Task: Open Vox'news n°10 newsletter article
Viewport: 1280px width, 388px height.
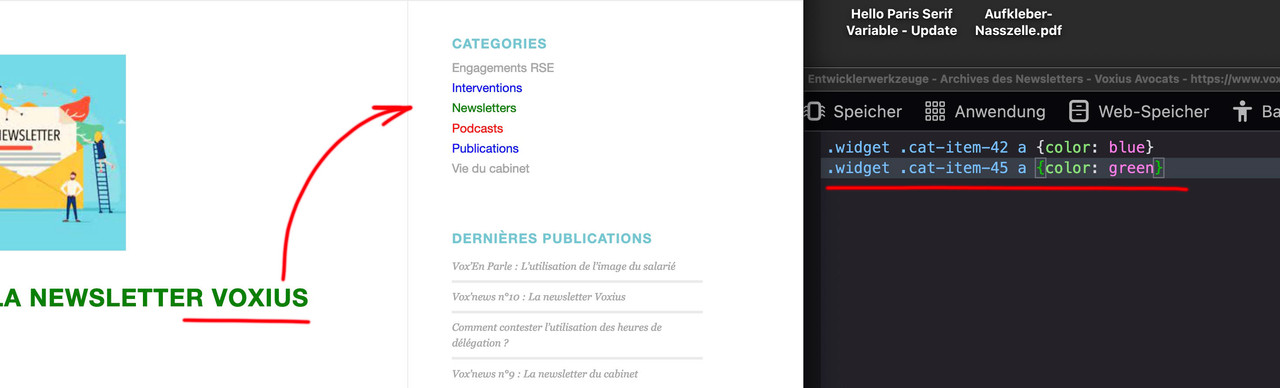Action: (538, 297)
